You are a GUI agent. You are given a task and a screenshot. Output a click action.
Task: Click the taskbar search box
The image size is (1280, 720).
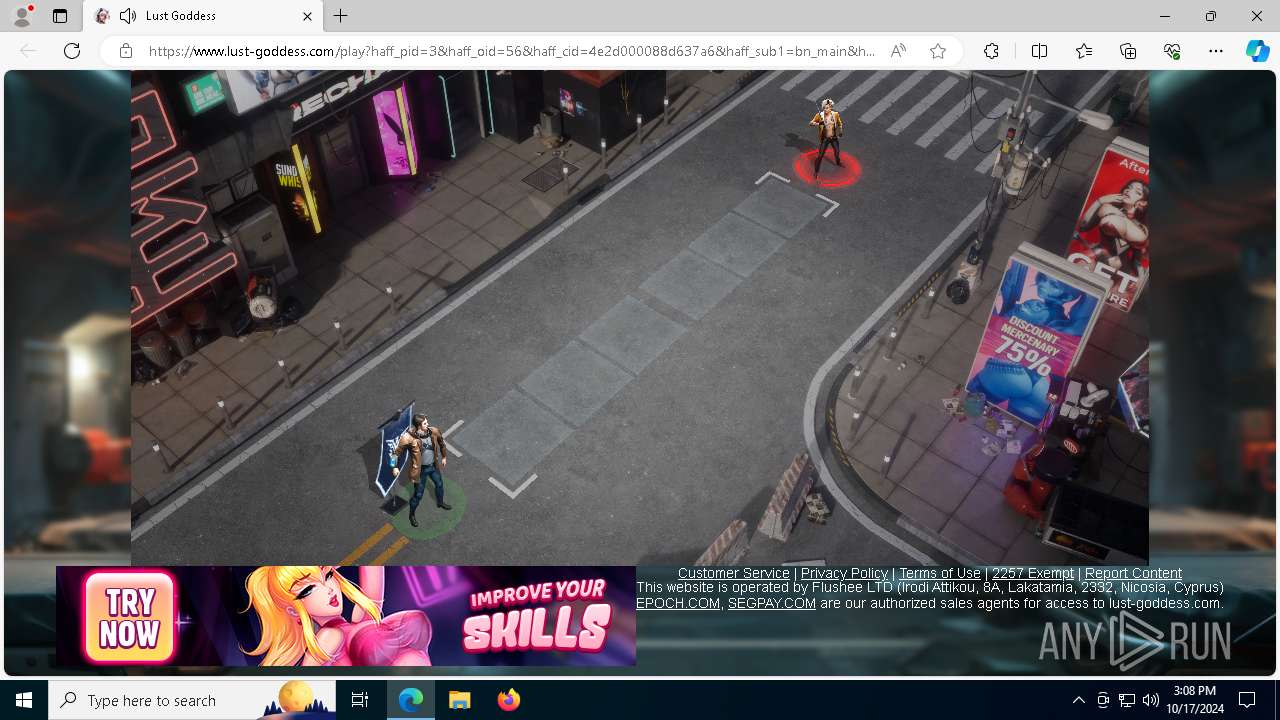192,700
